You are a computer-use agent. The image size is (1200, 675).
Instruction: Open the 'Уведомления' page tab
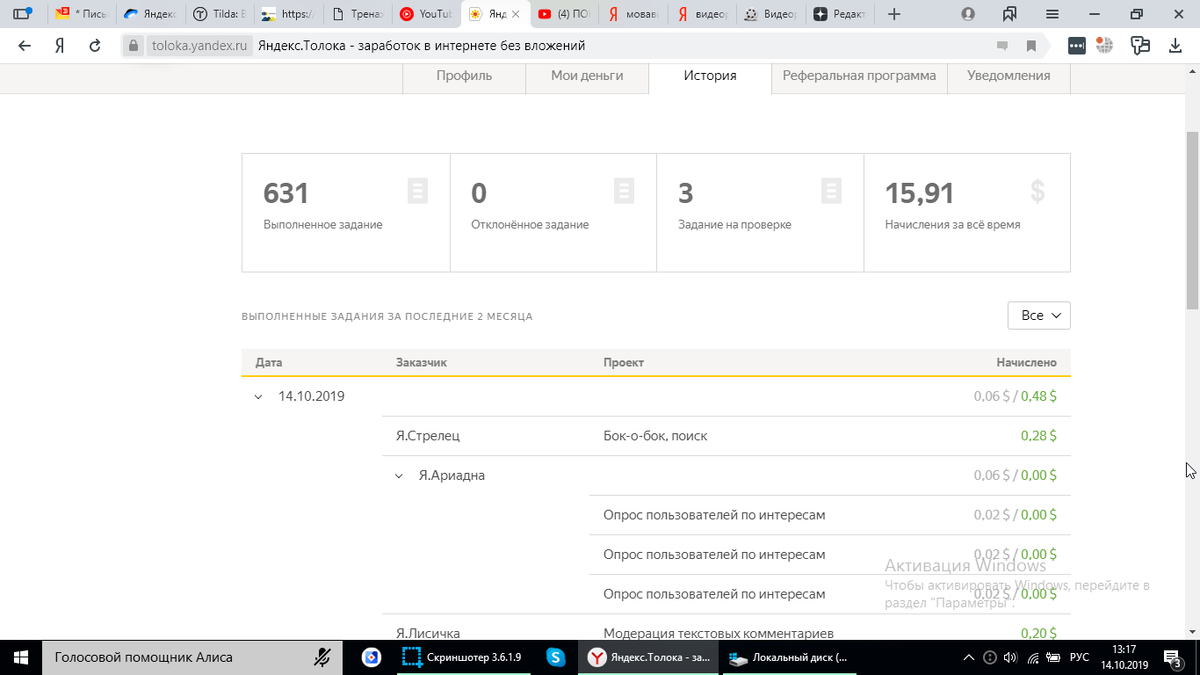coord(1008,76)
